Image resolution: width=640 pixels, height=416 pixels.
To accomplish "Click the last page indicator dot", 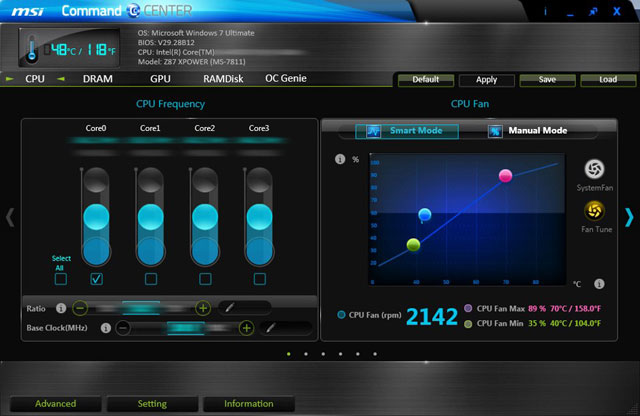I will (375, 354).
